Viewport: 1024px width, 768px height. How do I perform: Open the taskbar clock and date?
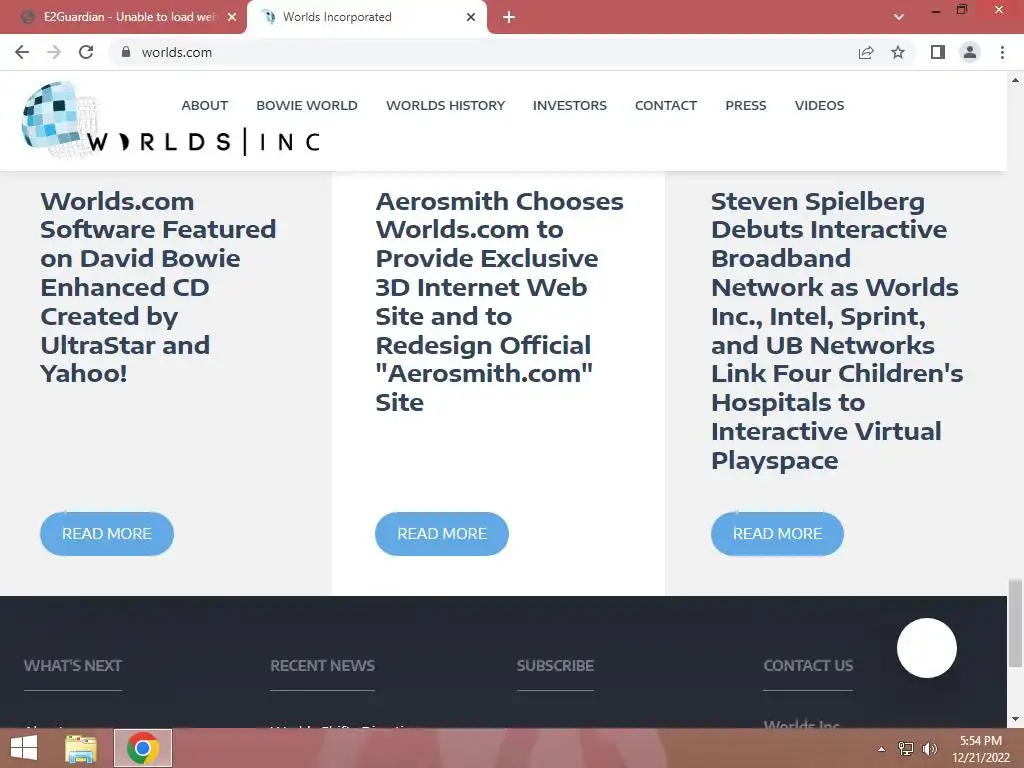981,748
